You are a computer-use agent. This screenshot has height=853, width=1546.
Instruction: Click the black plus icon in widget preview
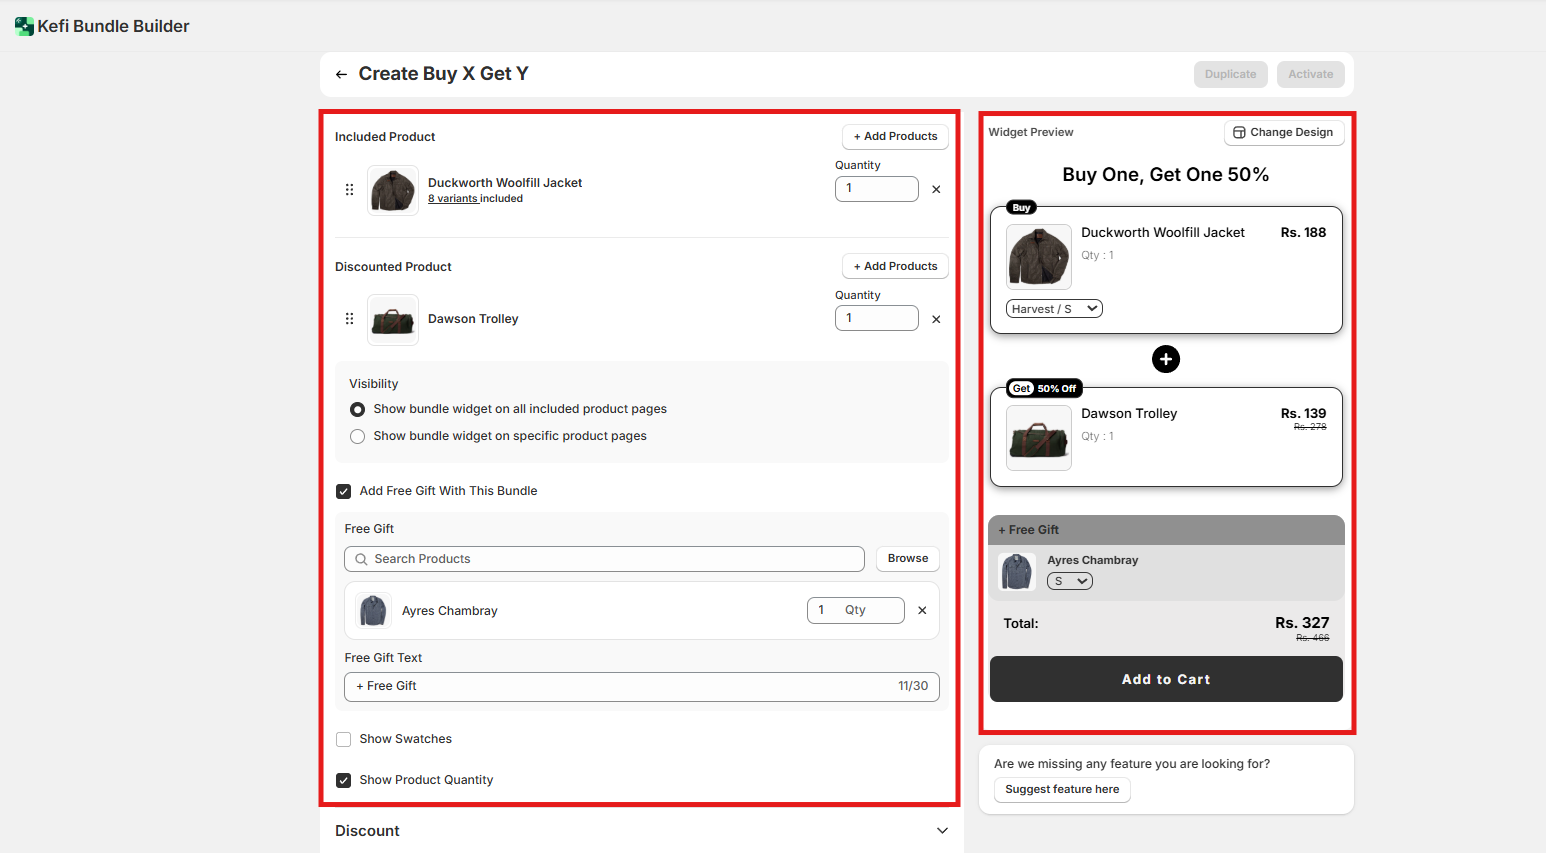(1165, 359)
